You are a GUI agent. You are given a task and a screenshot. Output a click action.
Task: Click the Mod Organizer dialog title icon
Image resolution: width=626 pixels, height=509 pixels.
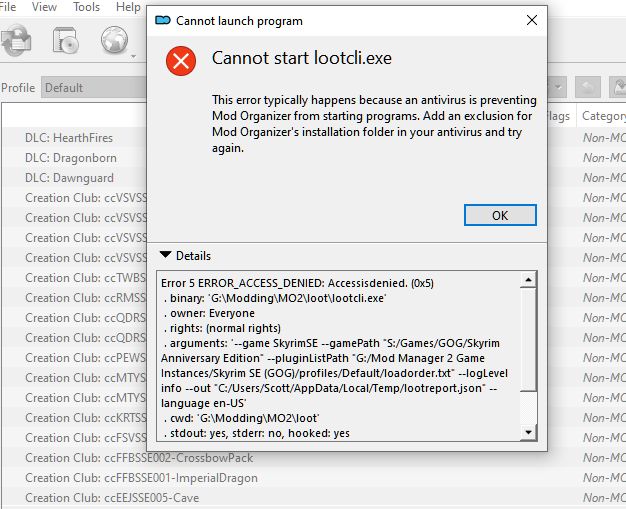pos(163,20)
